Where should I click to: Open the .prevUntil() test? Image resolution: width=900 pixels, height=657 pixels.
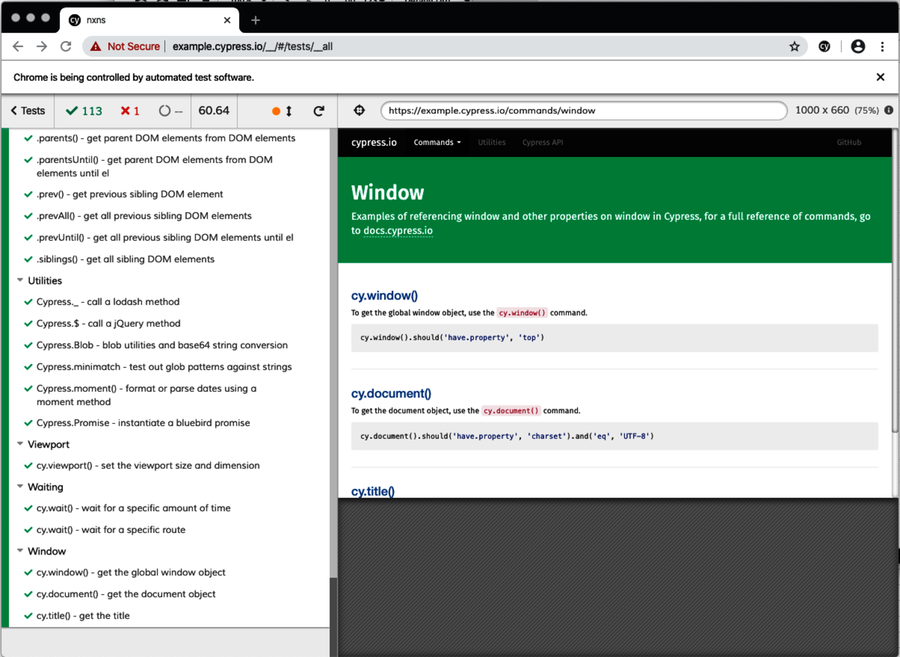tap(166, 238)
